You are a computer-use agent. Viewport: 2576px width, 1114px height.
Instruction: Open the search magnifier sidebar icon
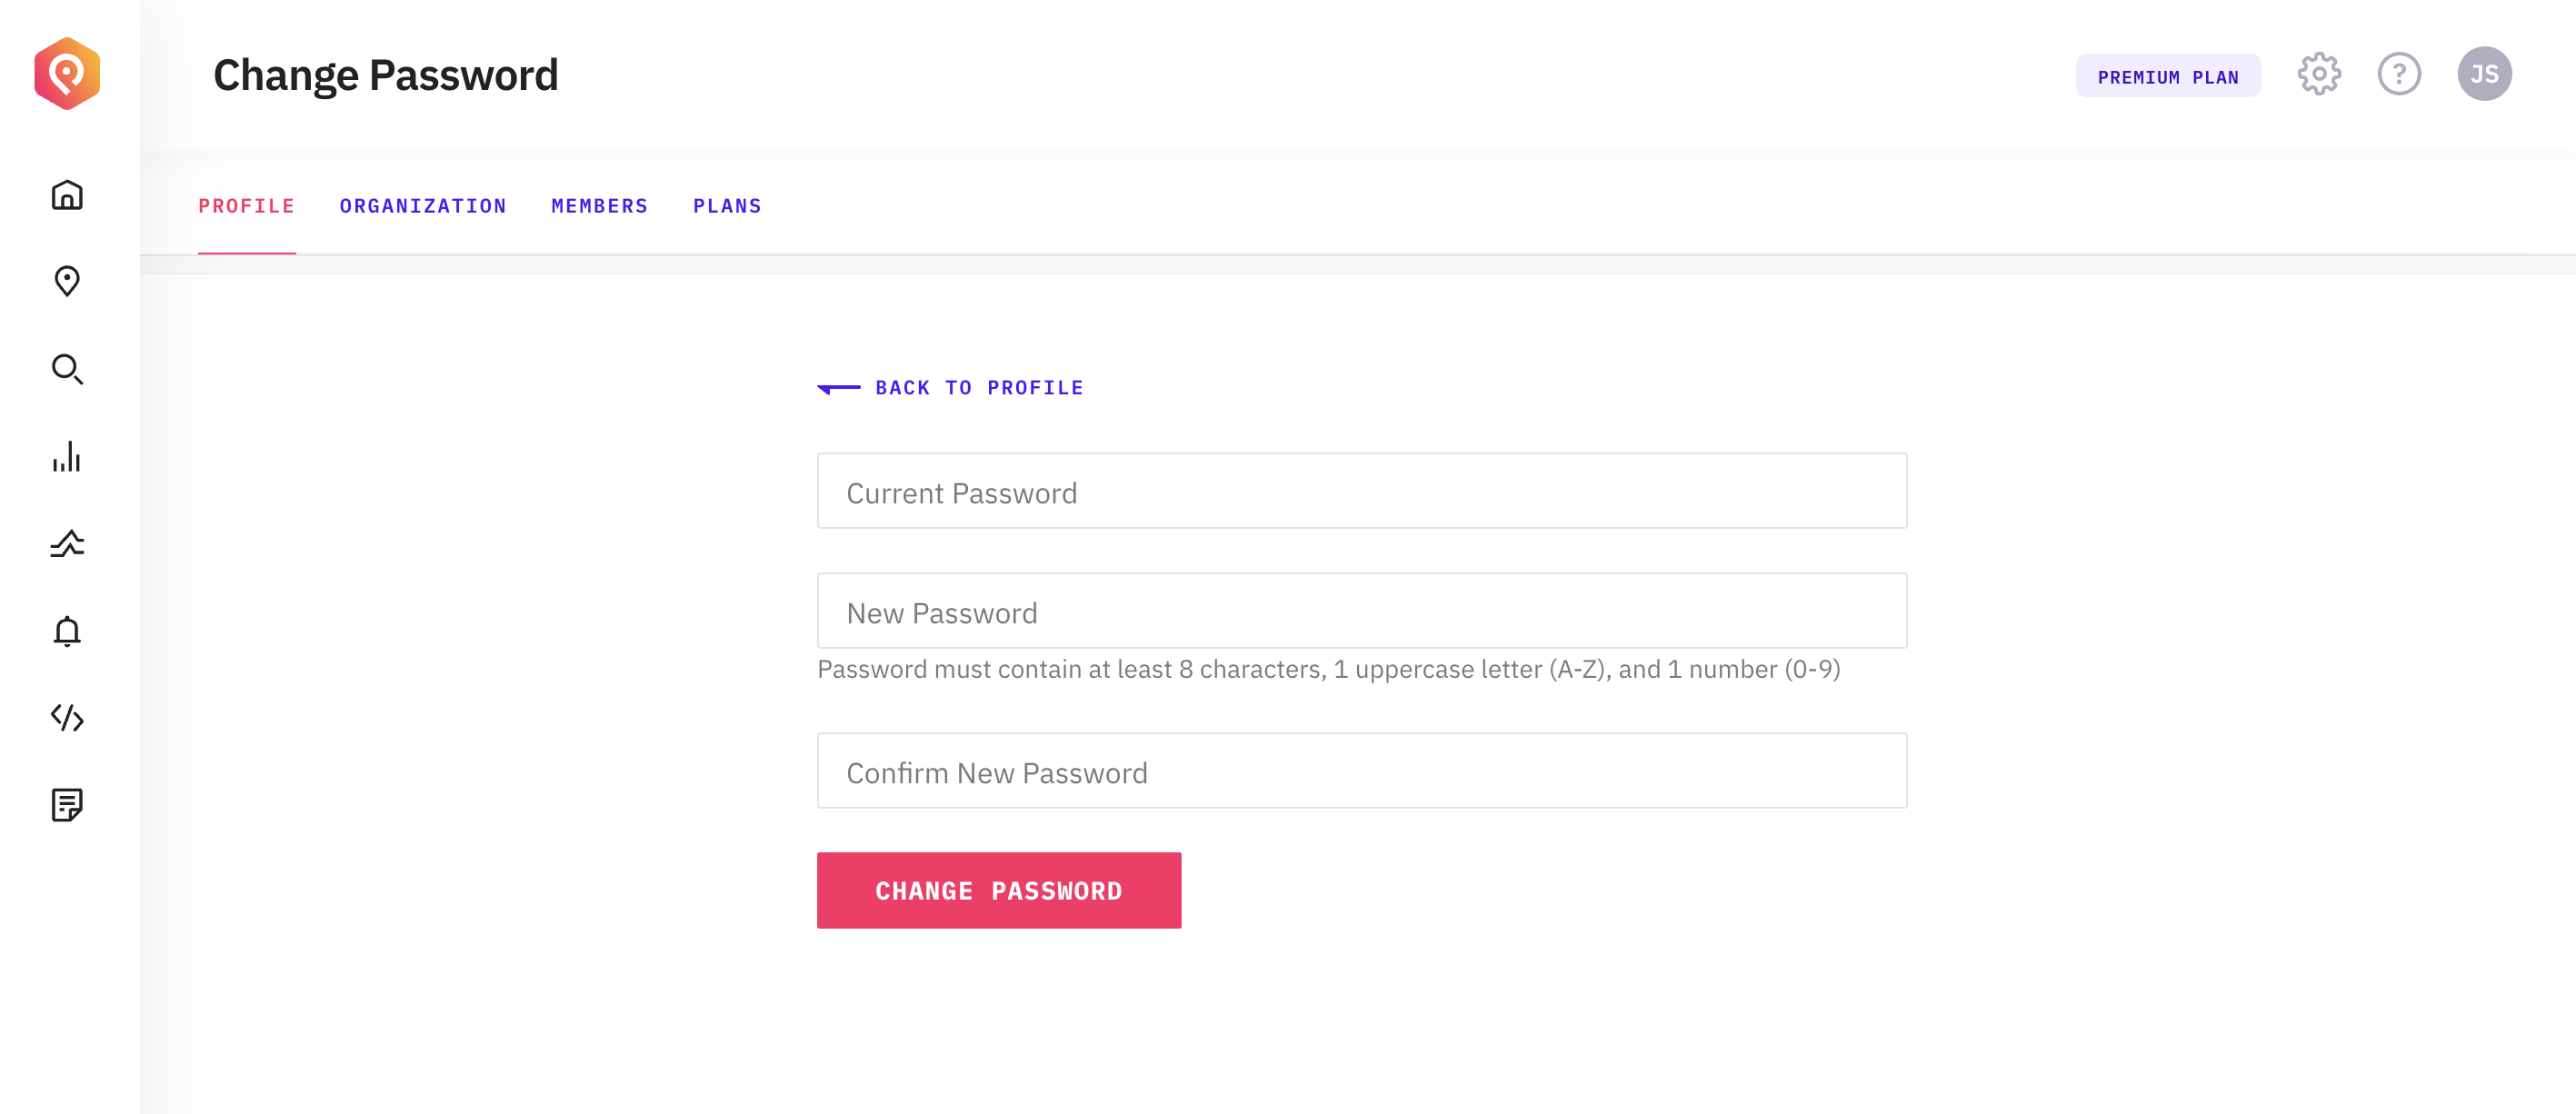[x=67, y=369]
